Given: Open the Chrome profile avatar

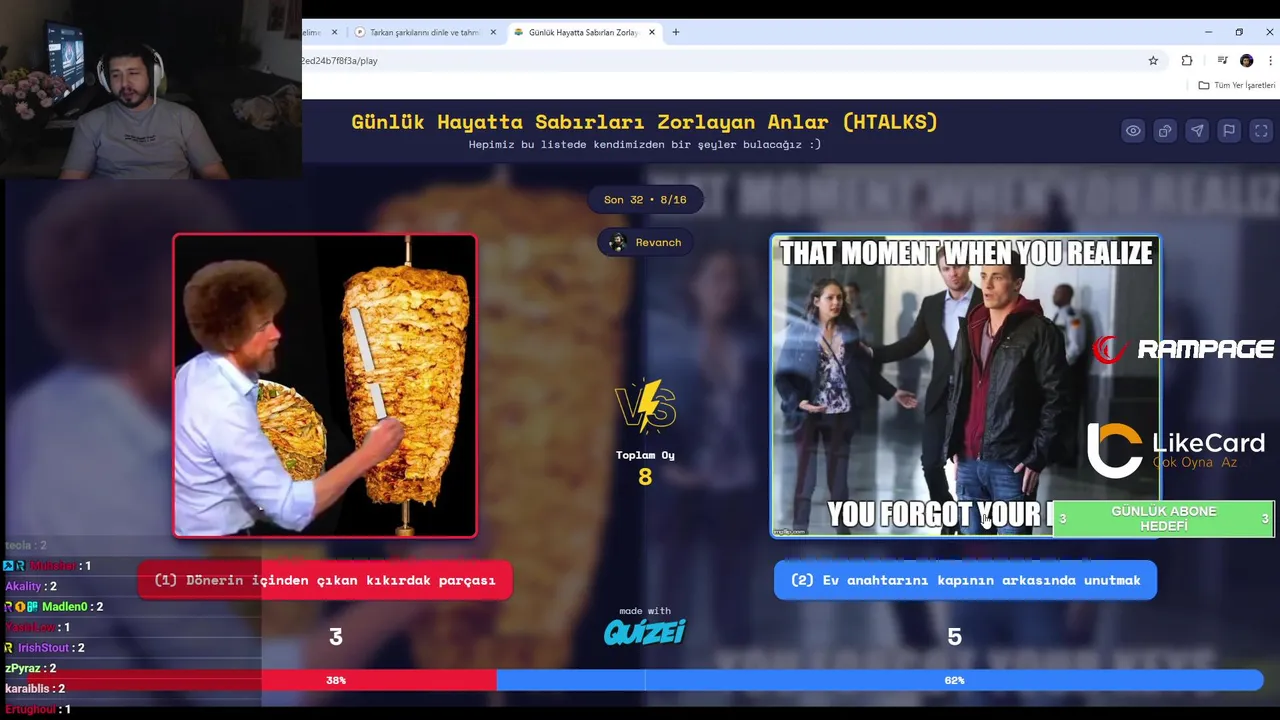Looking at the screenshot, I should click(x=1246, y=61).
